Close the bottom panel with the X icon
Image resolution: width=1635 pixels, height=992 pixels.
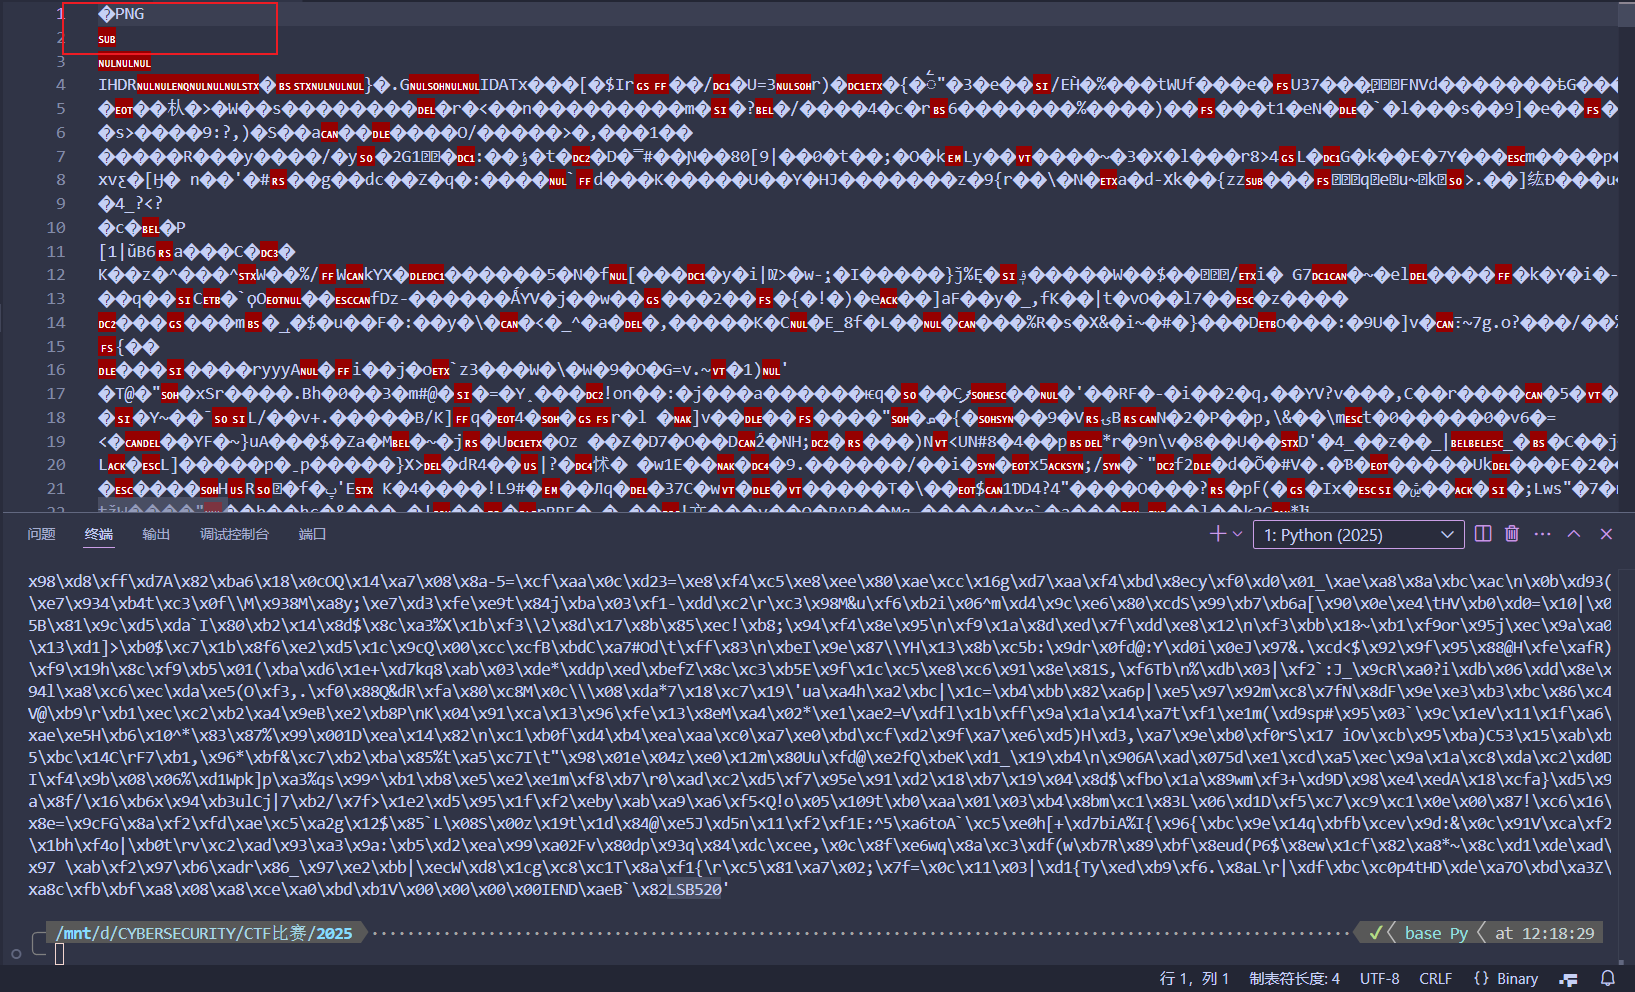1606,534
